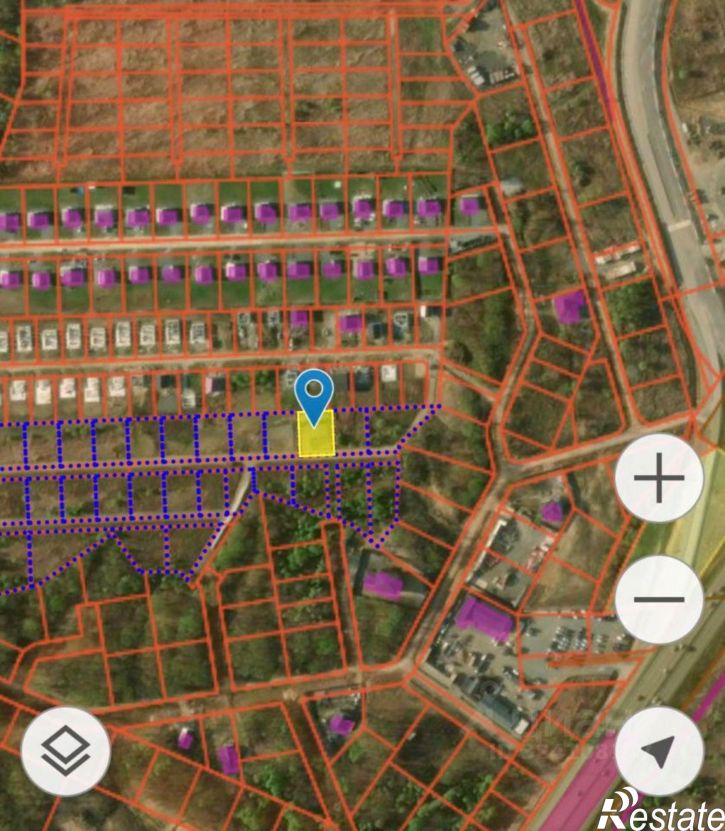The height and width of the screenshot is (831, 725).
Task: Select the purple house at the row's far left
Action: tap(10, 222)
